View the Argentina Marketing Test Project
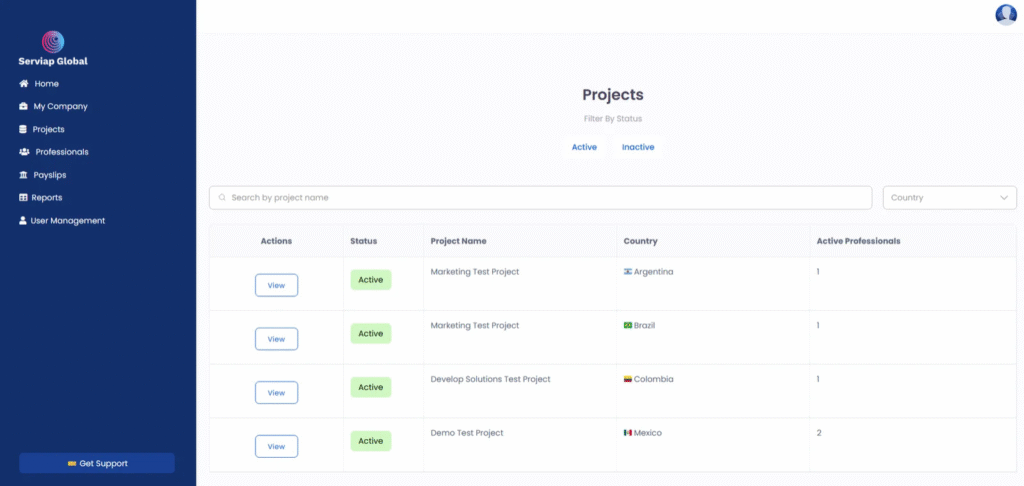Screen dimensions: 1024x486 click(x=276, y=285)
